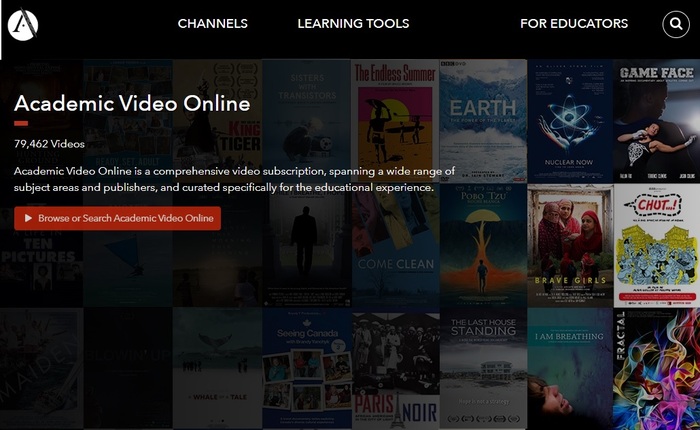This screenshot has height=430, width=700.
Task: Select the Academic Video Online heading
Action: click(132, 104)
